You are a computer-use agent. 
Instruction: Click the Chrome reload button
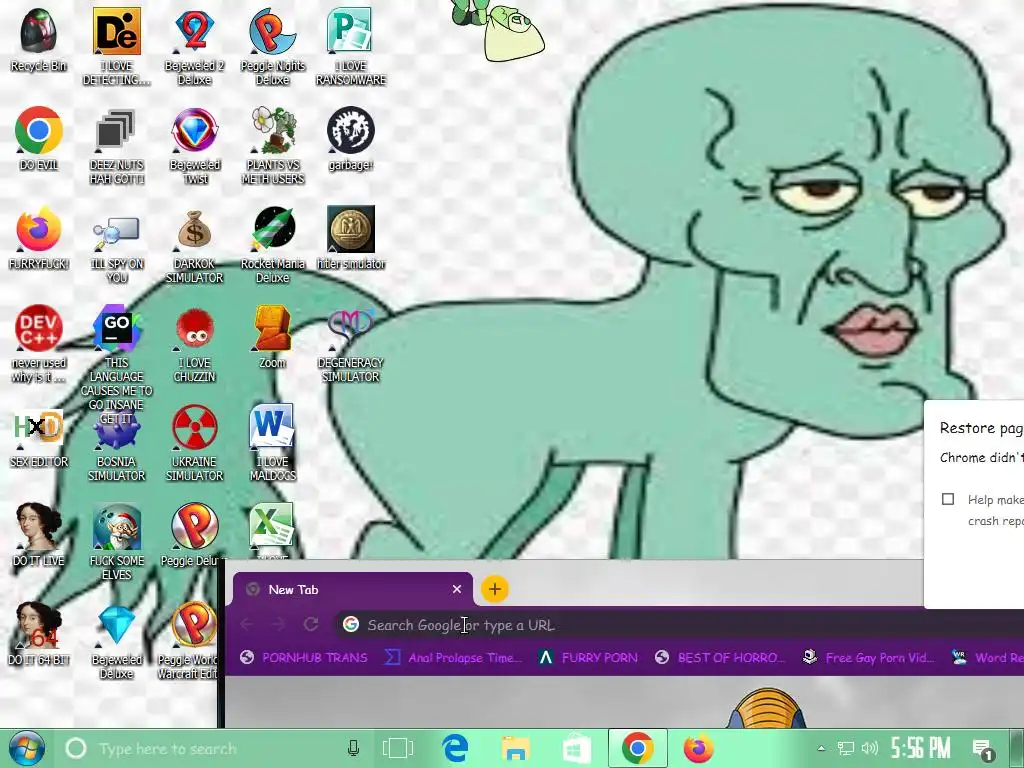pyautogui.click(x=311, y=624)
